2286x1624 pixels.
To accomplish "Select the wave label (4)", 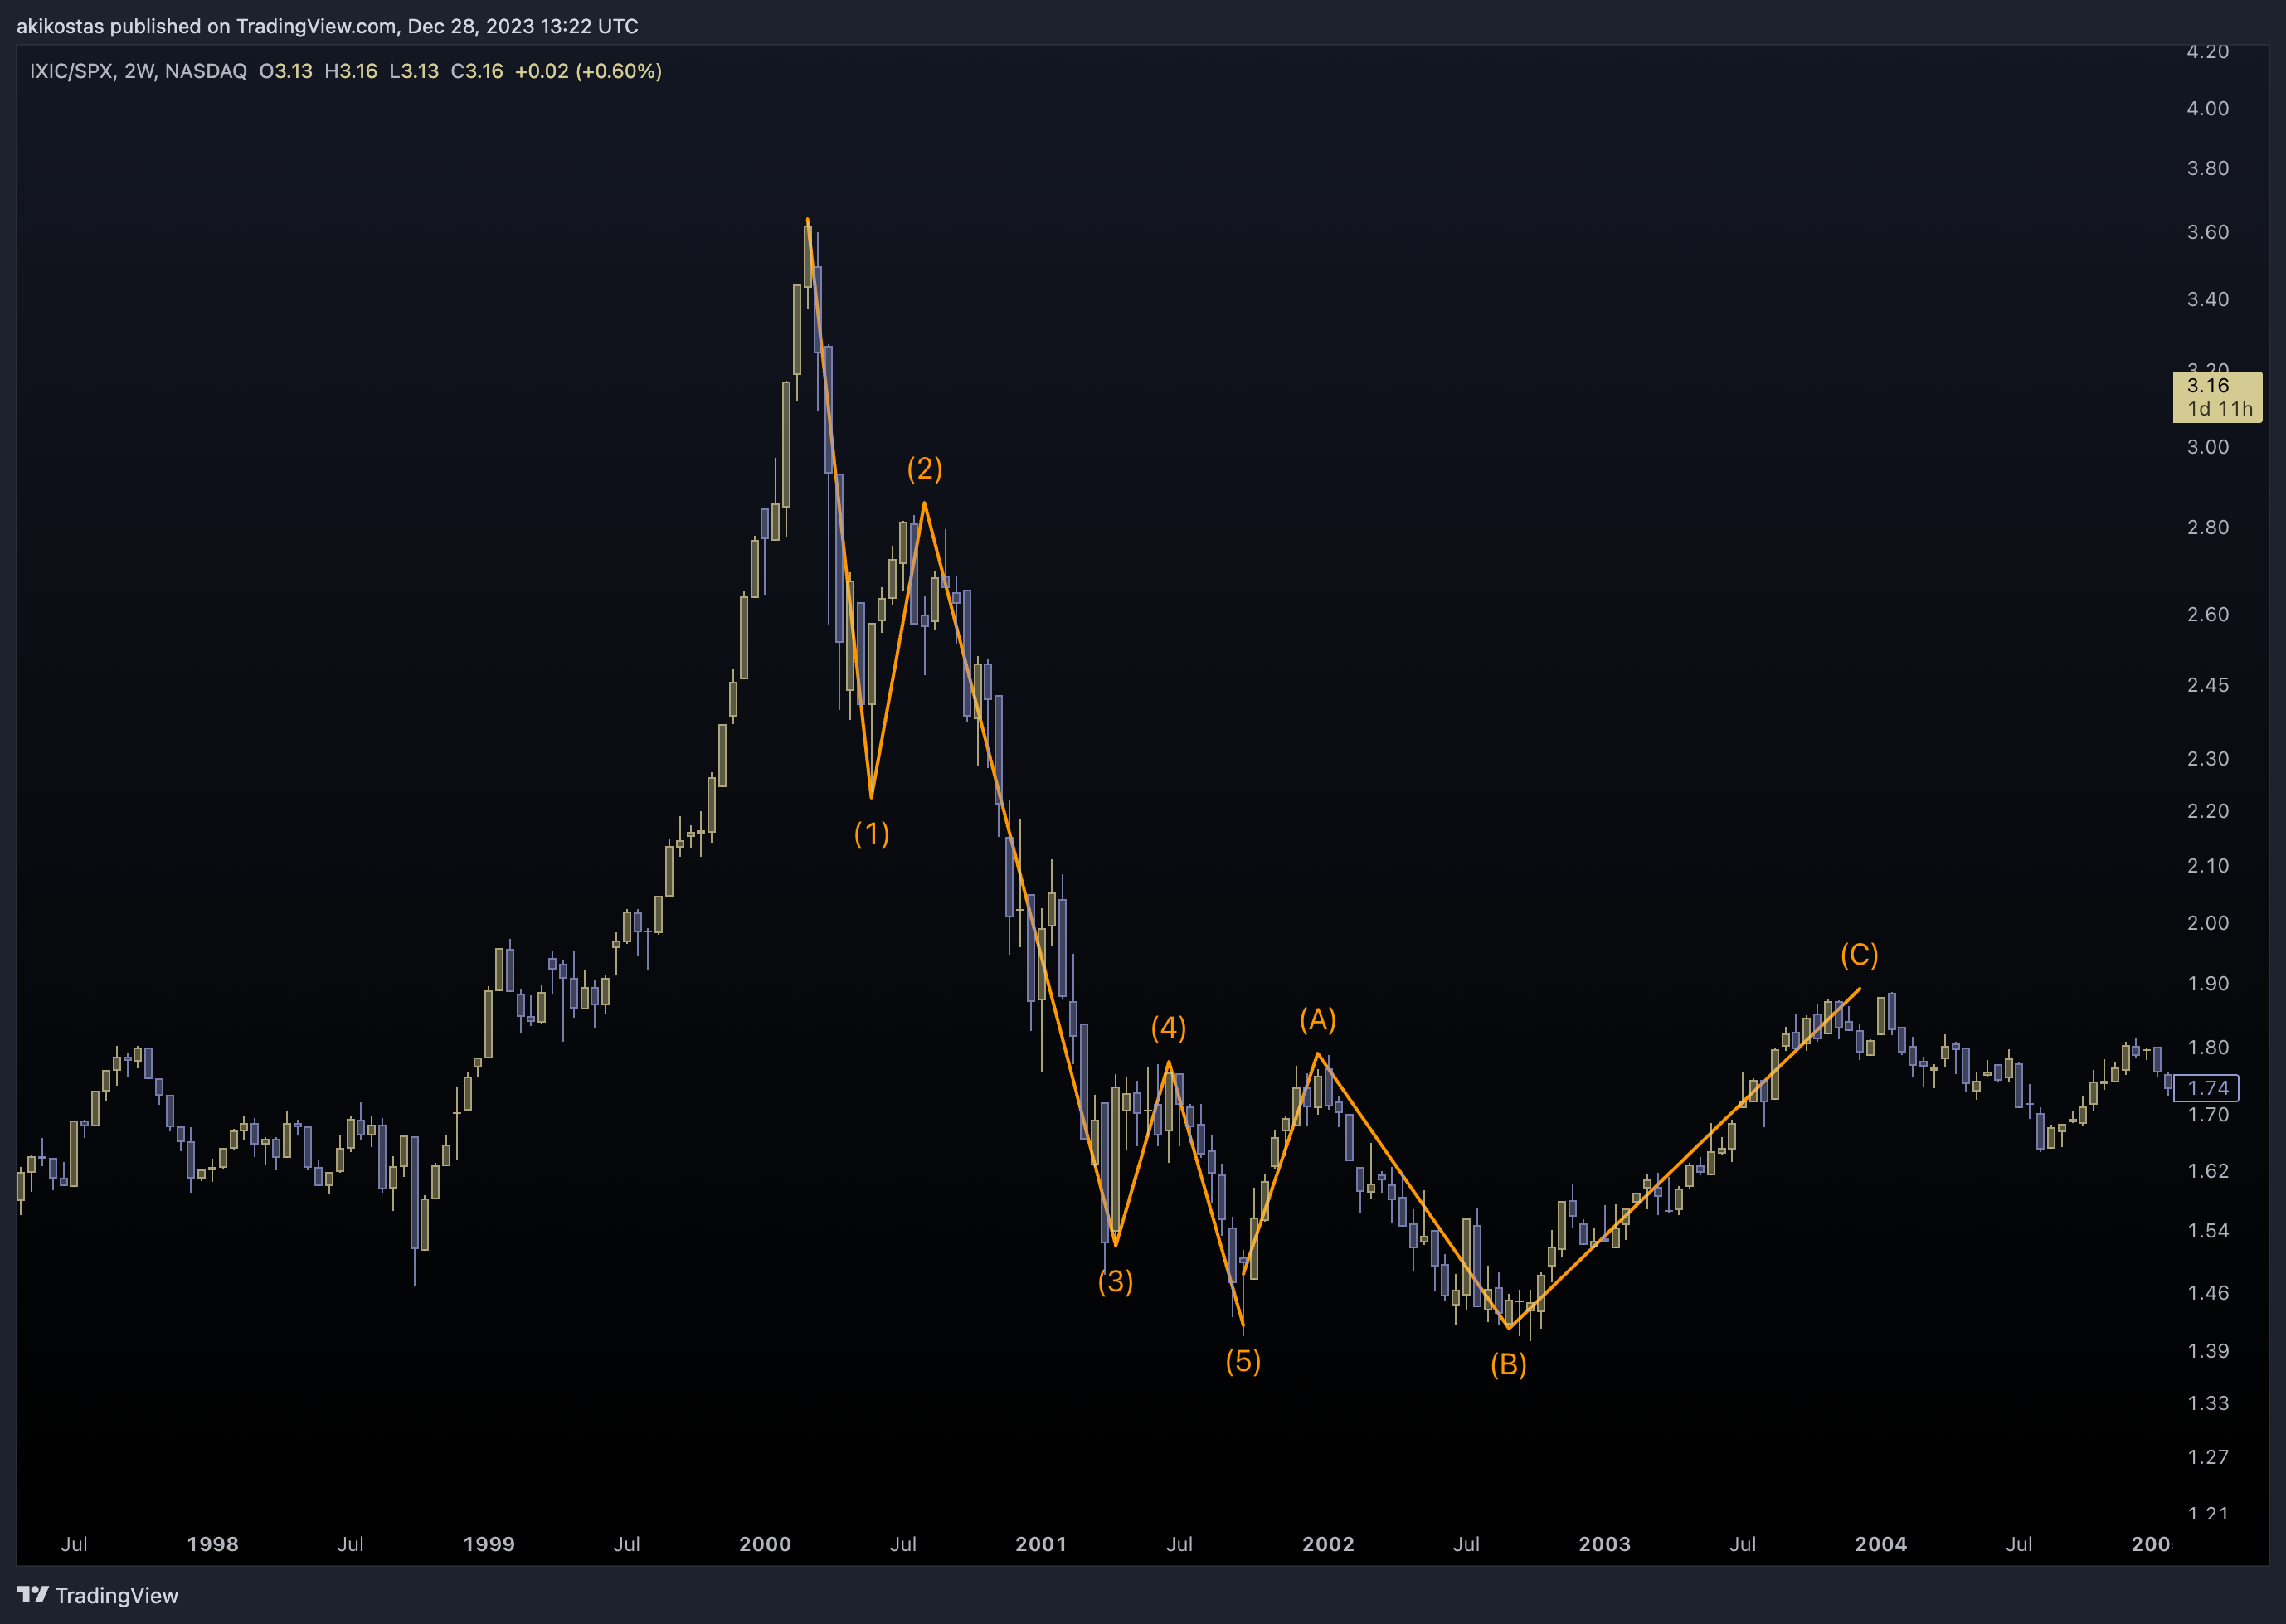I will tap(1168, 1027).
